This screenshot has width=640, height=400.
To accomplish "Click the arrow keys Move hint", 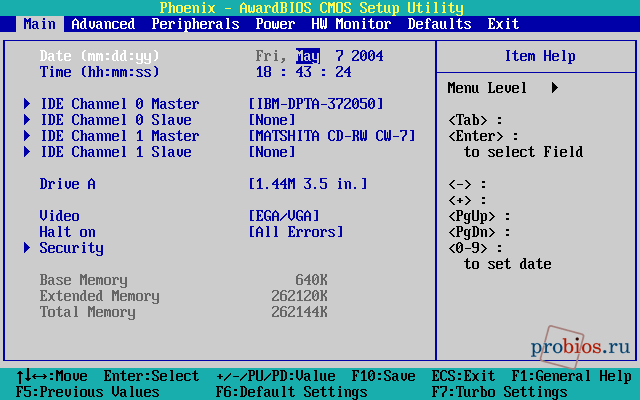I will click(52, 376).
